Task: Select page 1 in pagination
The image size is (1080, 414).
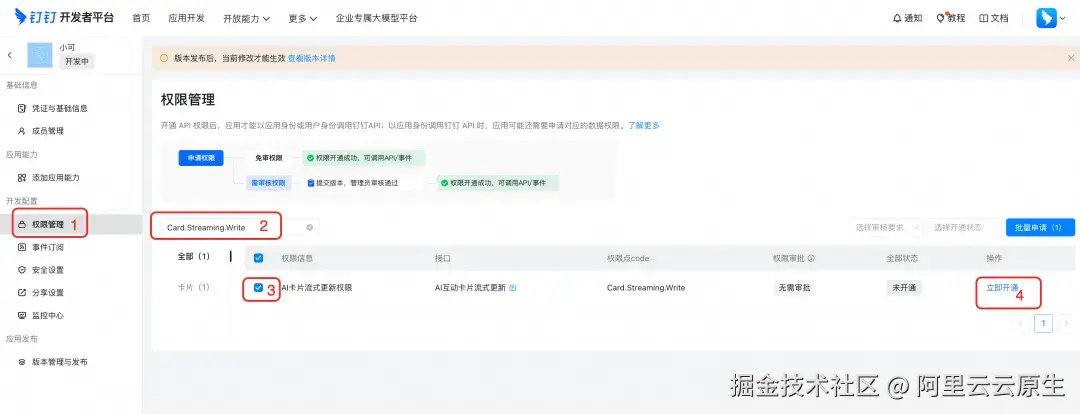Action: [x=1043, y=323]
